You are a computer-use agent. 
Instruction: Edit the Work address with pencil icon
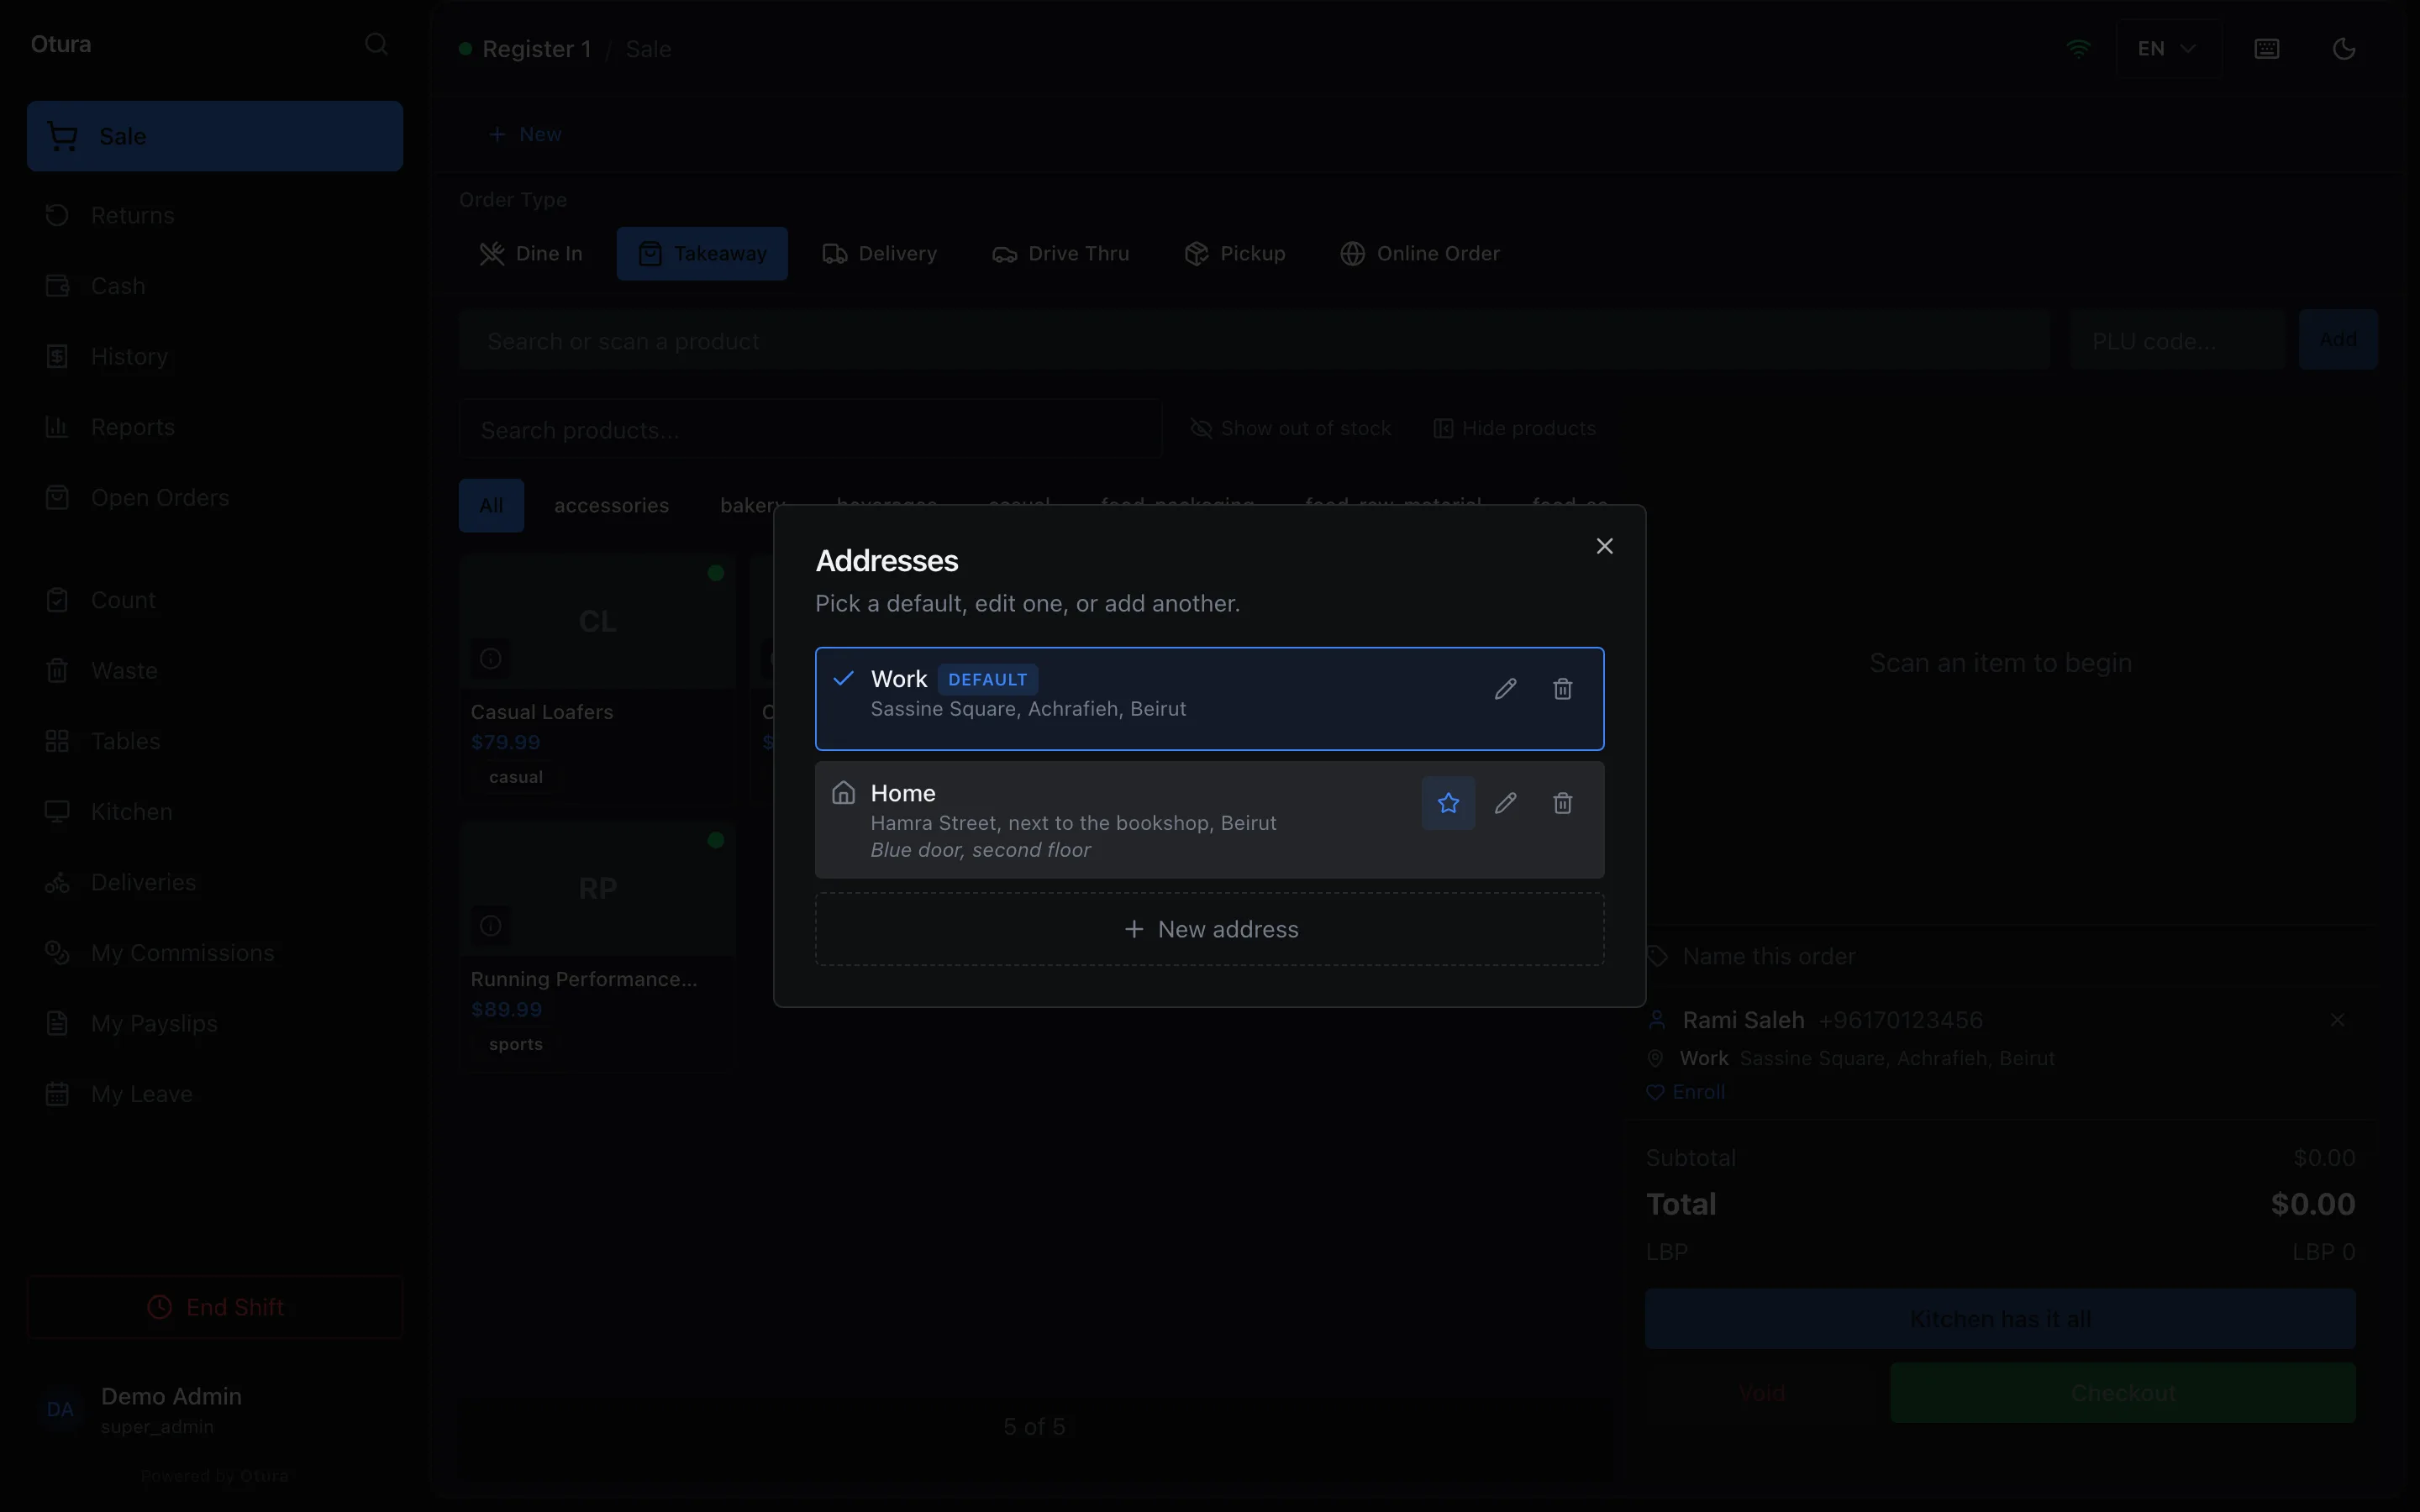click(1505, 689)
